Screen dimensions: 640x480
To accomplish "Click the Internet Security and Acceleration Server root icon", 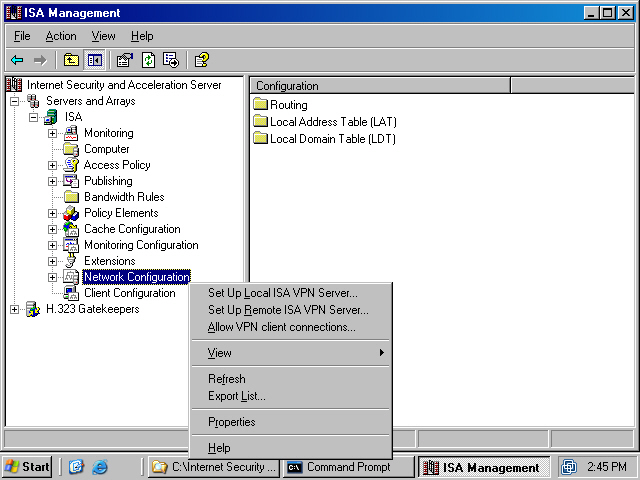I will [x=14, y=85].
